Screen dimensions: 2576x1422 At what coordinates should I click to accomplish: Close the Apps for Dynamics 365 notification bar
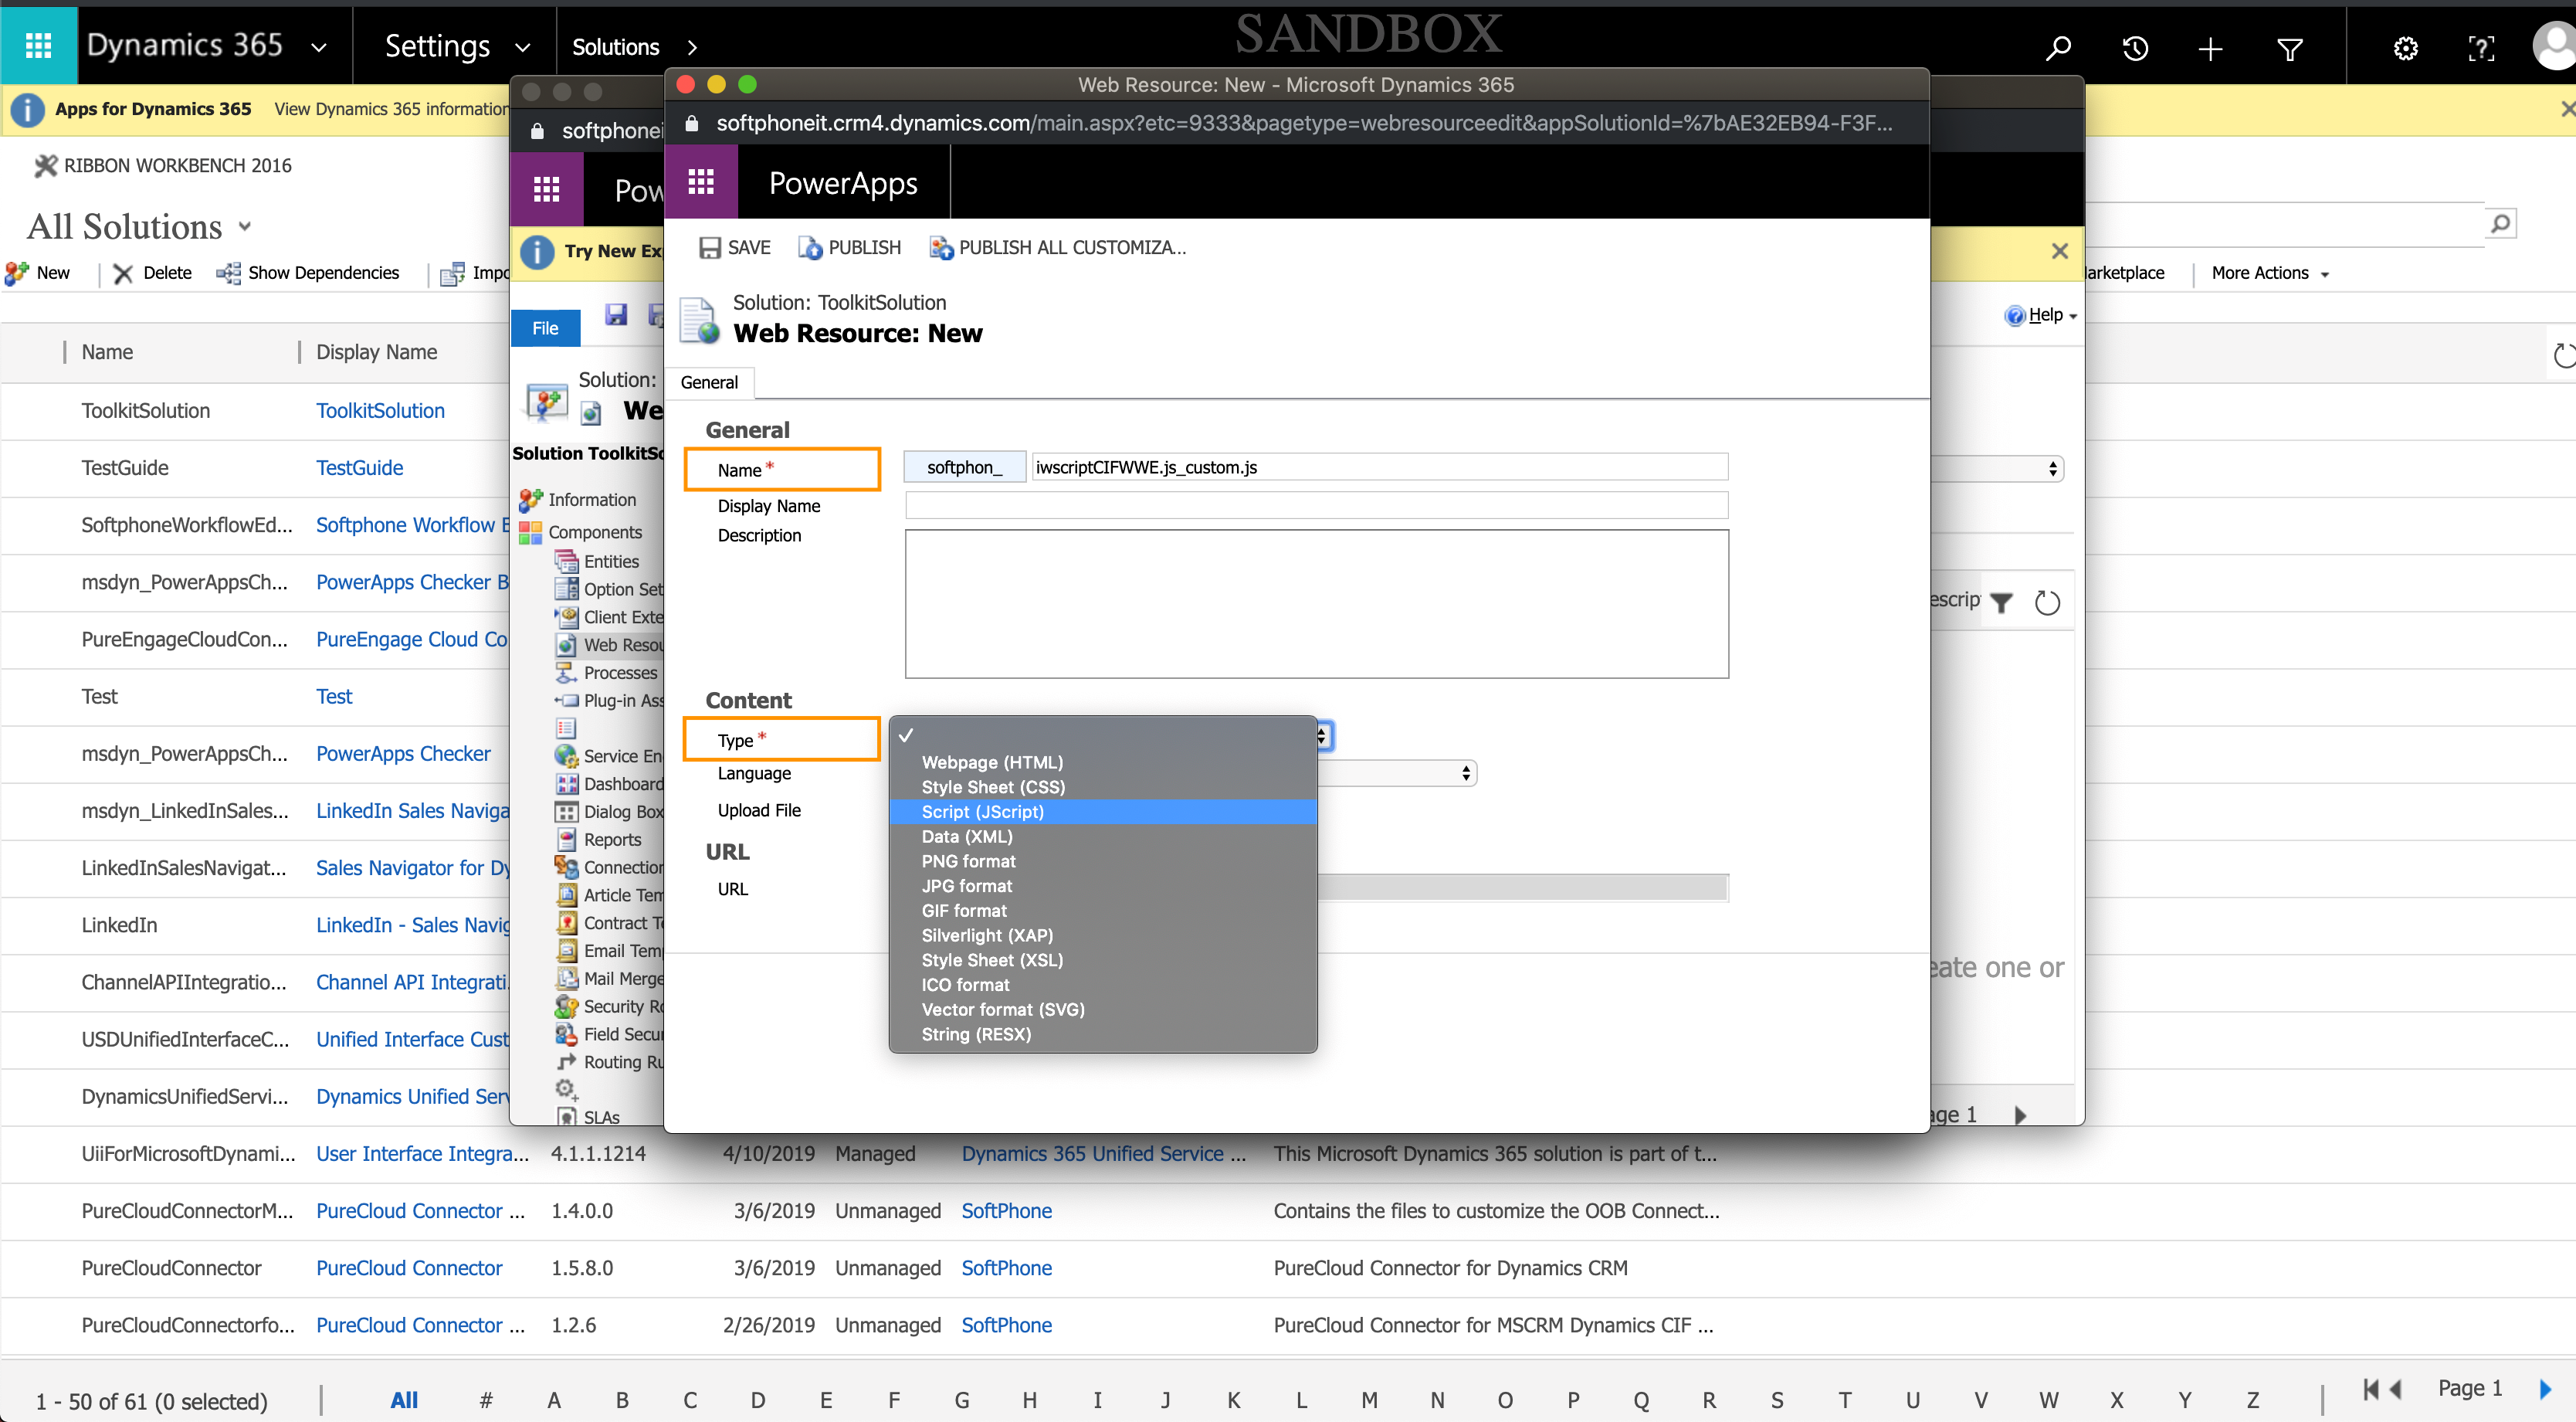coord(2567,108)
